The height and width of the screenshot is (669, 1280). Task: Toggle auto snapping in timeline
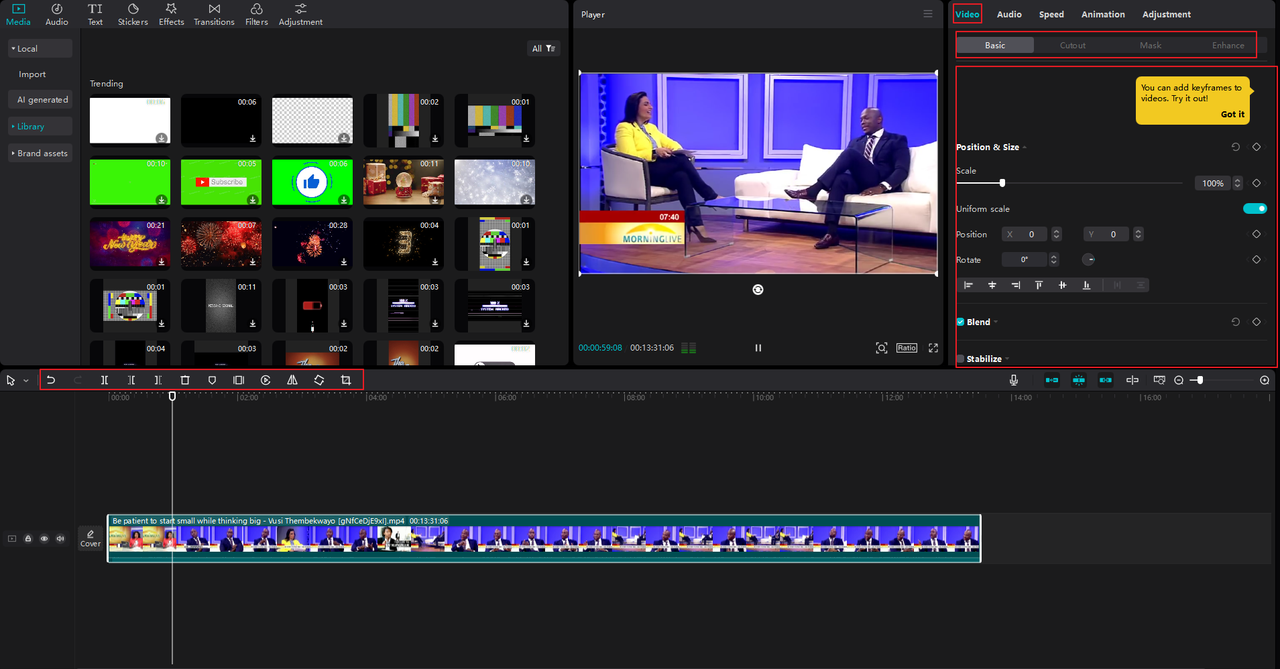coord(1079,380)
